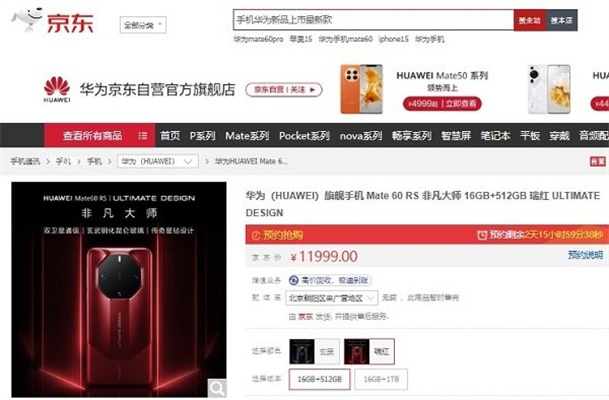Choose the 16GB+512GB version
Screen dimensions: 609x400
pyautogui.click(x=319, y=379)
